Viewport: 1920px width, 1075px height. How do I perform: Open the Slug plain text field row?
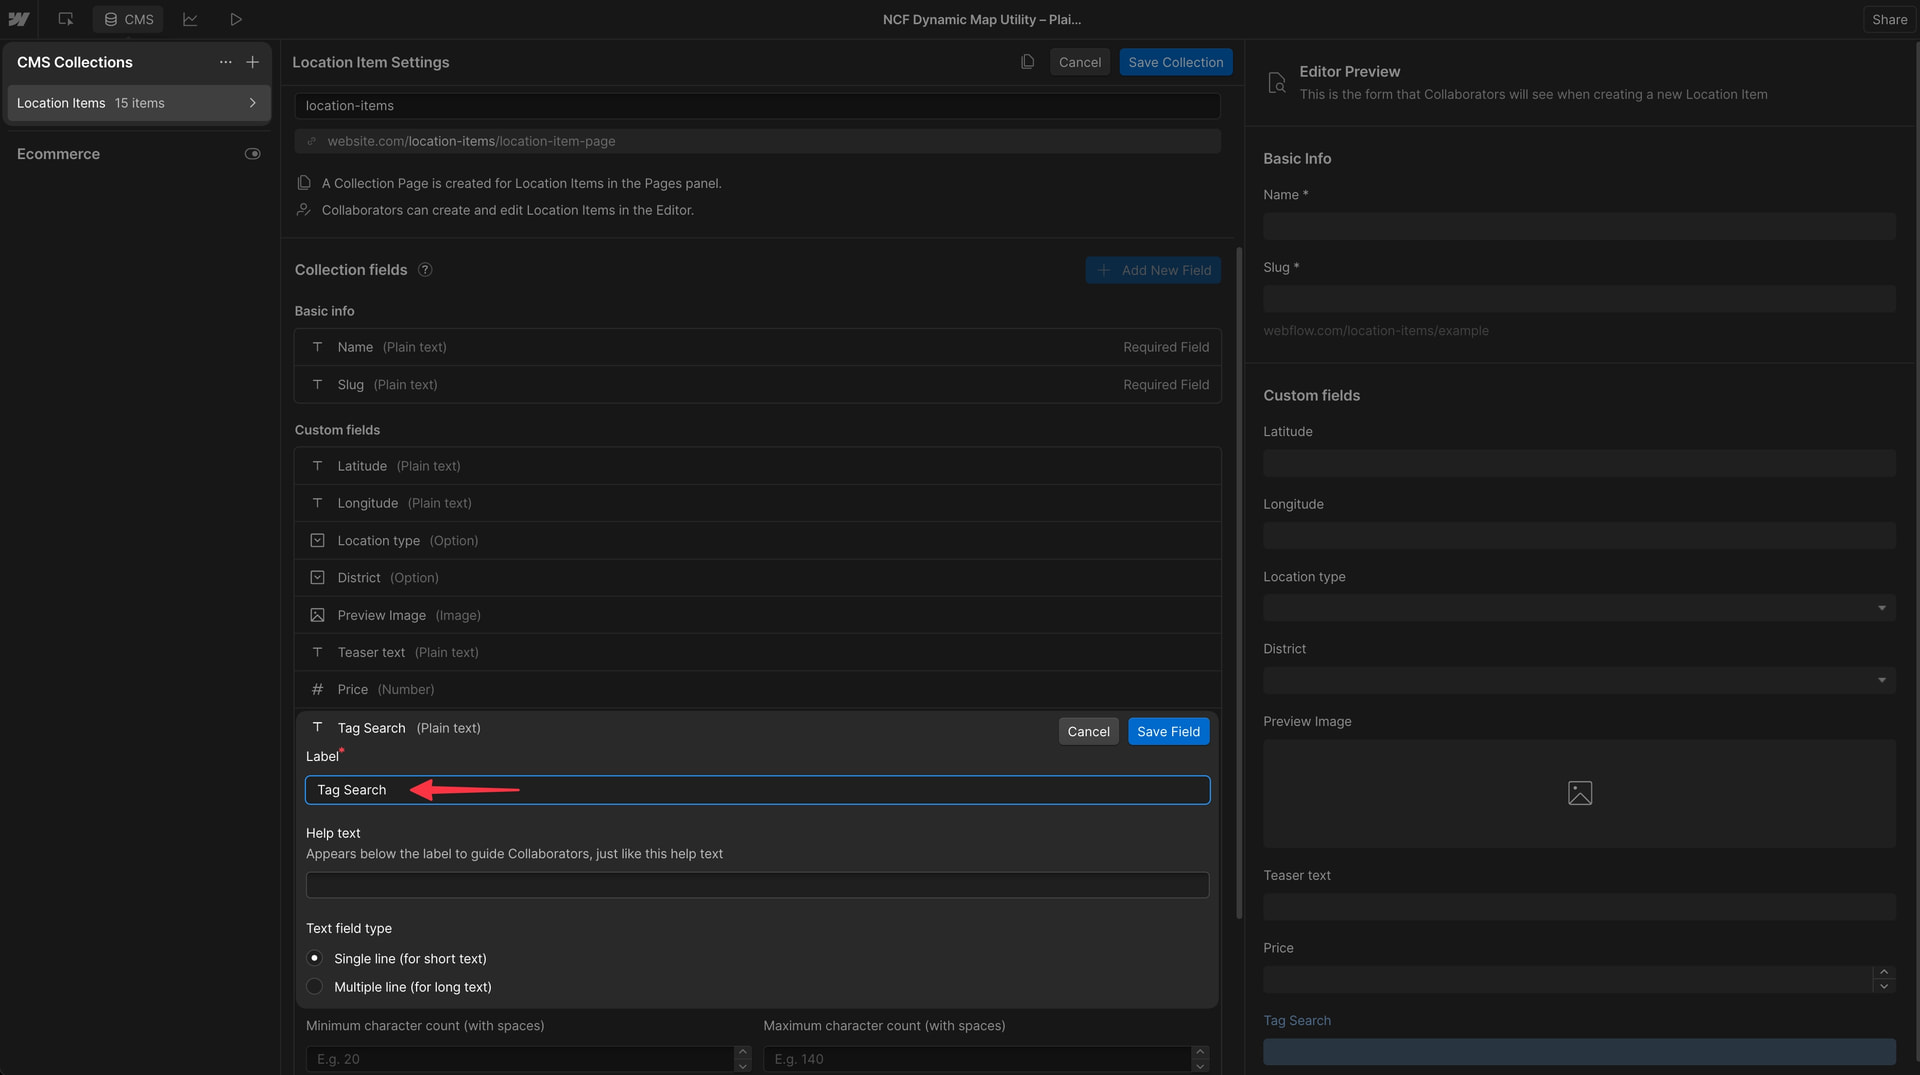[757, 385]
